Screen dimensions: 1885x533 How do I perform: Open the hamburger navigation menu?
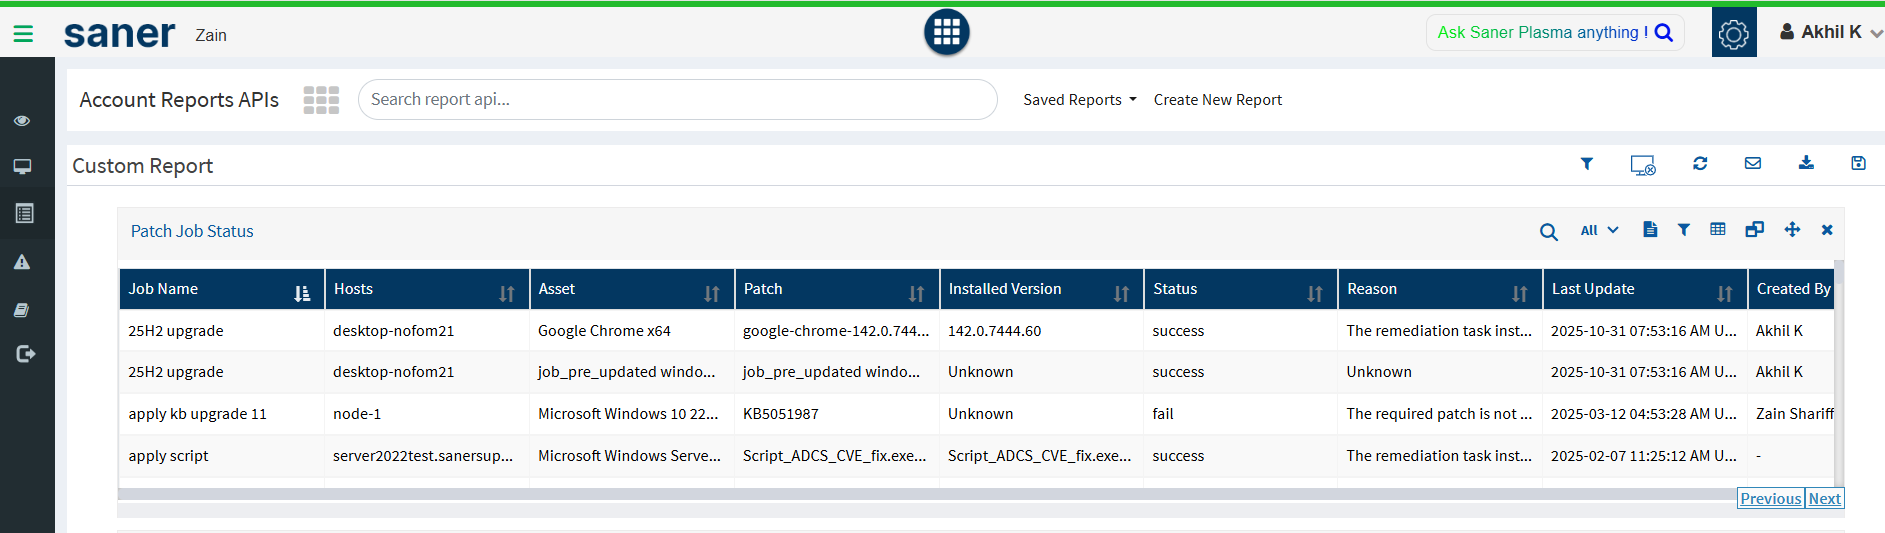pos(23,34)
